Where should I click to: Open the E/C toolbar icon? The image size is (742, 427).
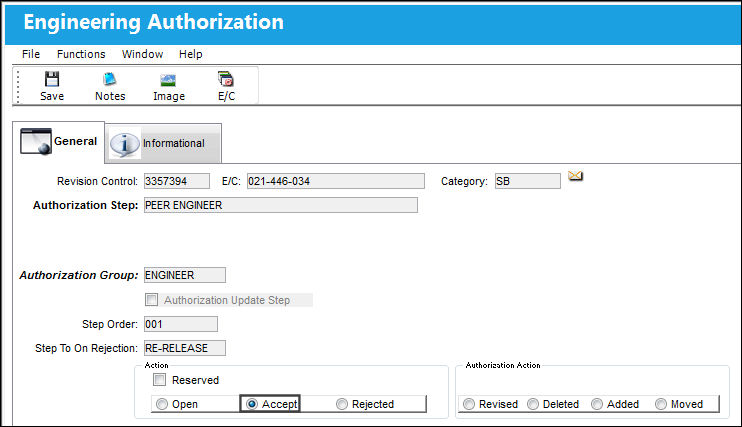click(226, 86)
